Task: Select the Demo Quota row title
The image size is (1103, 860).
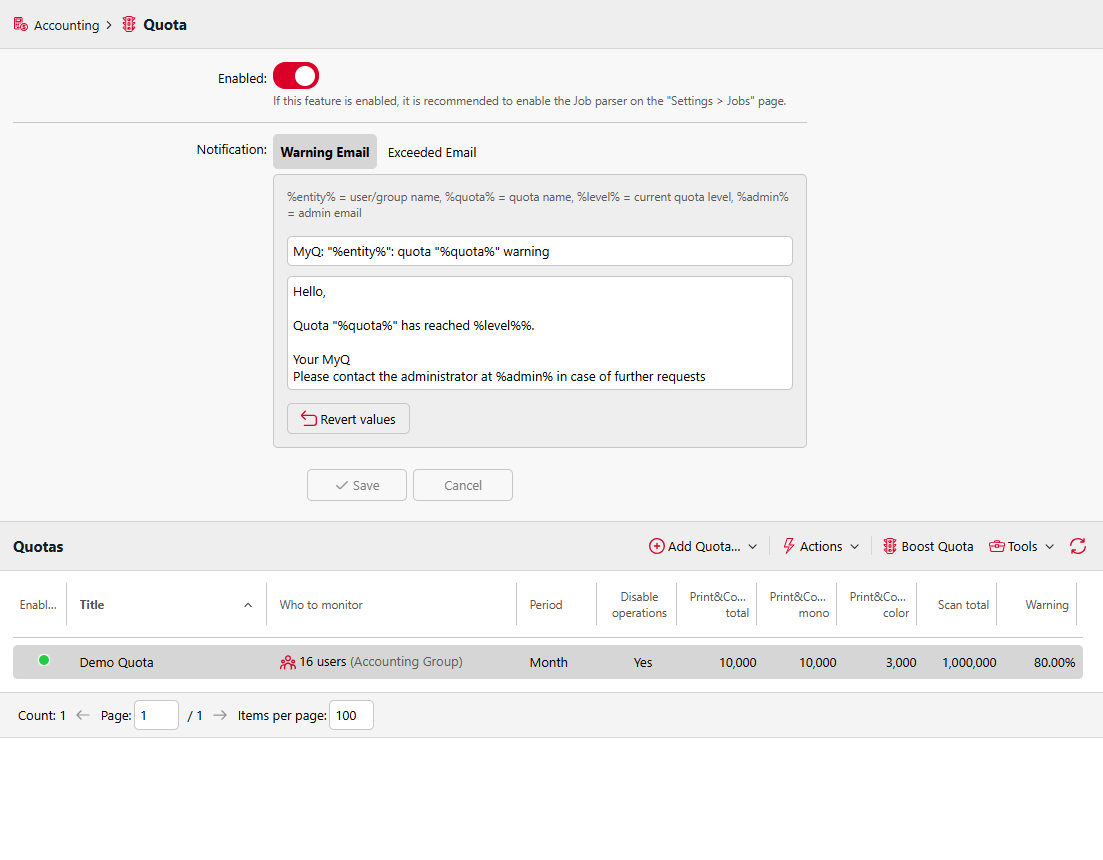Action: click(x=116, y=662)
